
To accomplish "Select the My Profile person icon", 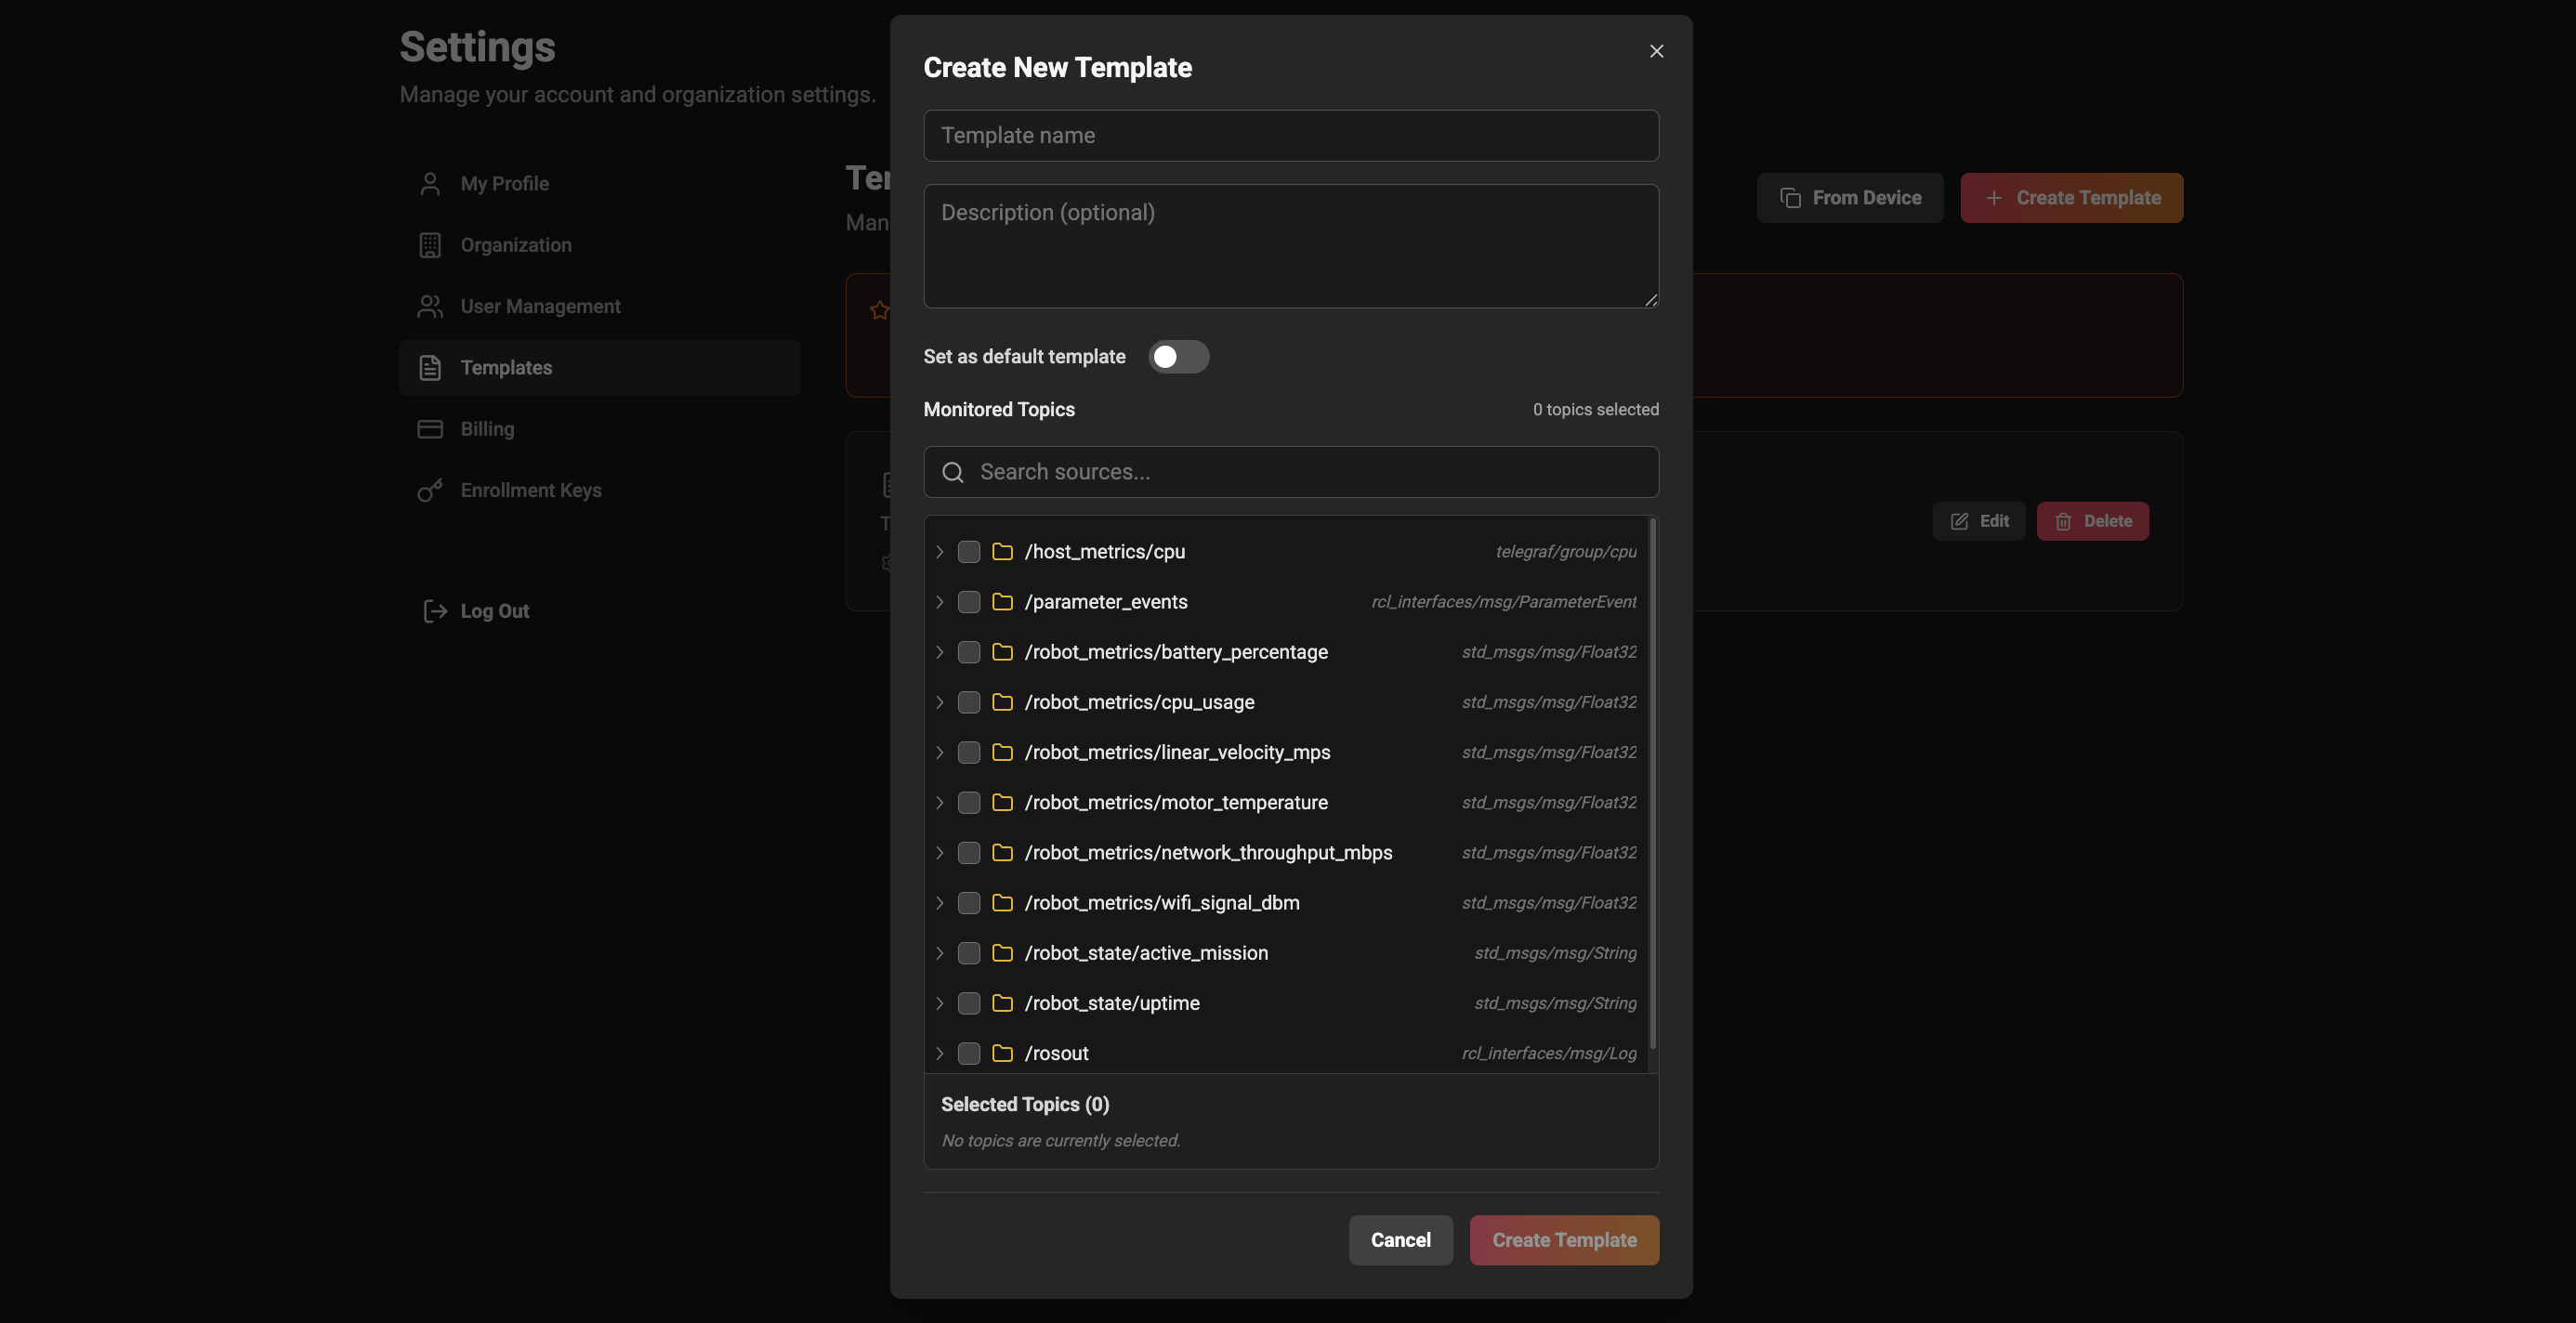I will click(x=430, y=183).
